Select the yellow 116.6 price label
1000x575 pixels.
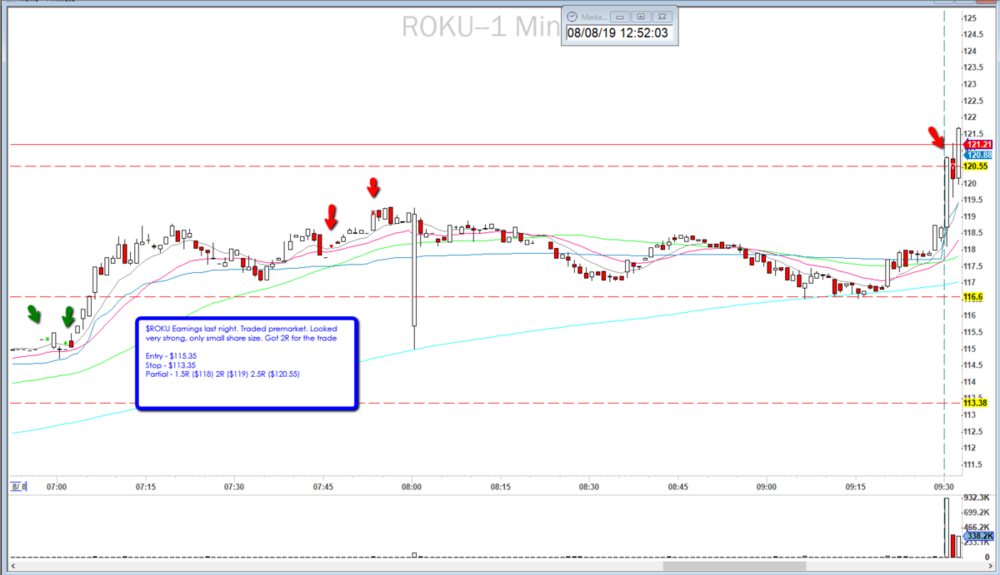(973, 297)
